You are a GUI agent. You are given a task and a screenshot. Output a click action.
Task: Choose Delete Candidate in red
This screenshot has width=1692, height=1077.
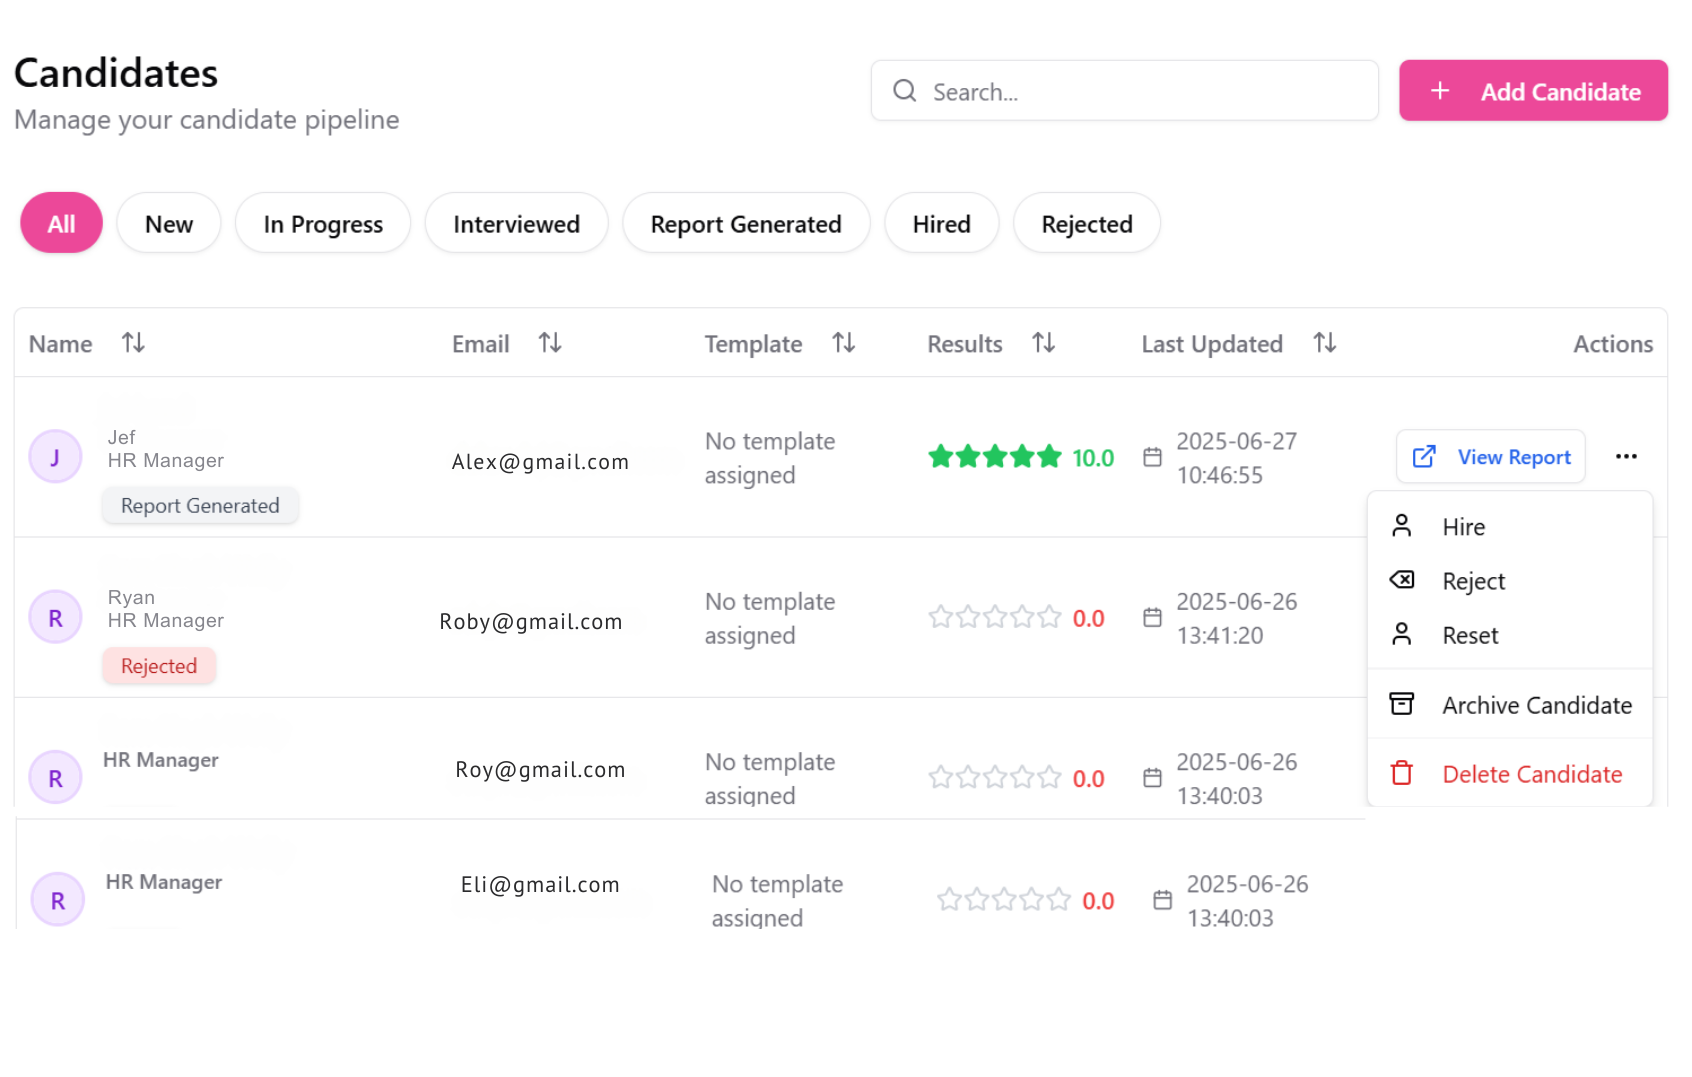click(x=1531, y=774)
